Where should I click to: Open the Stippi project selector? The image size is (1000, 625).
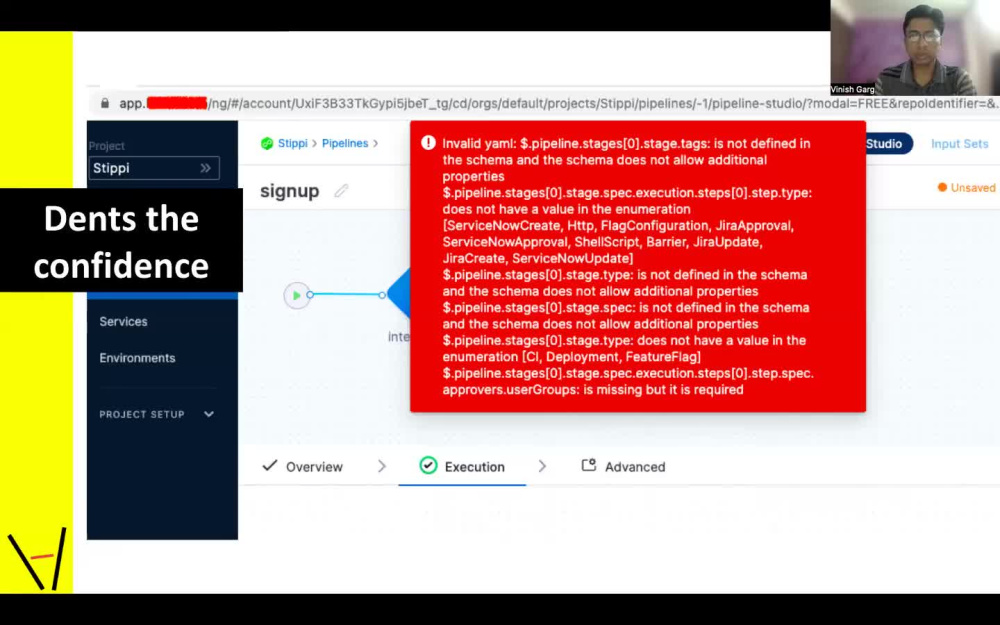tap(154, 168)
